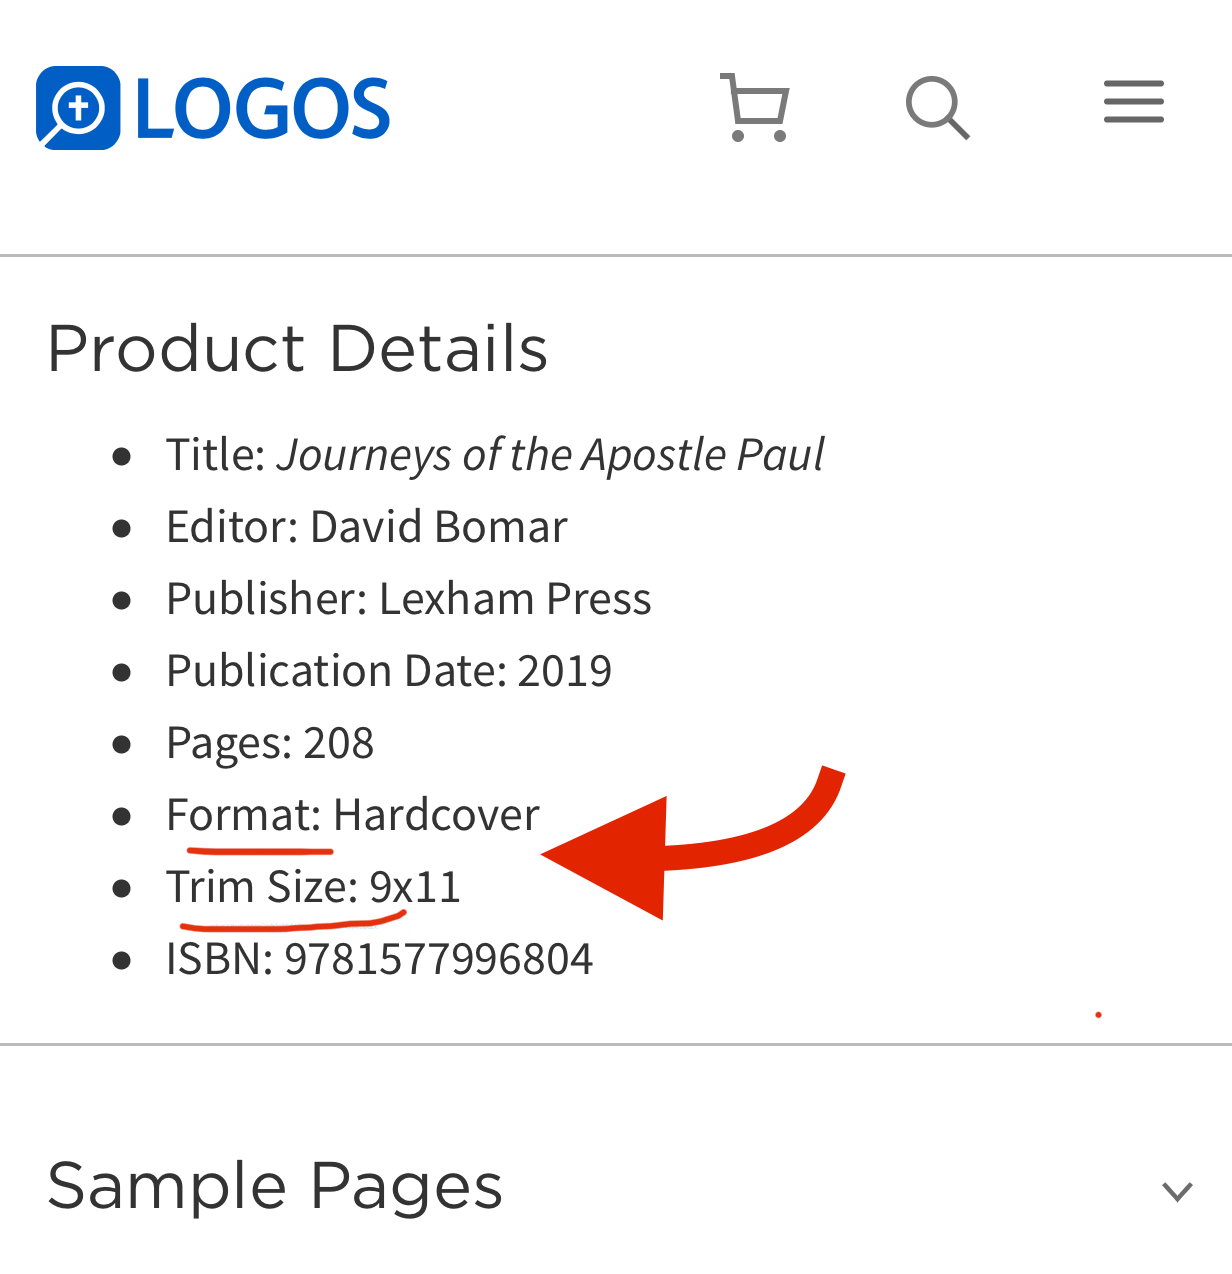Go to Logos home via logo icon
The height and width of the screenshot is (1274, 1232).
pyautogui.click(x=78, y=108)
